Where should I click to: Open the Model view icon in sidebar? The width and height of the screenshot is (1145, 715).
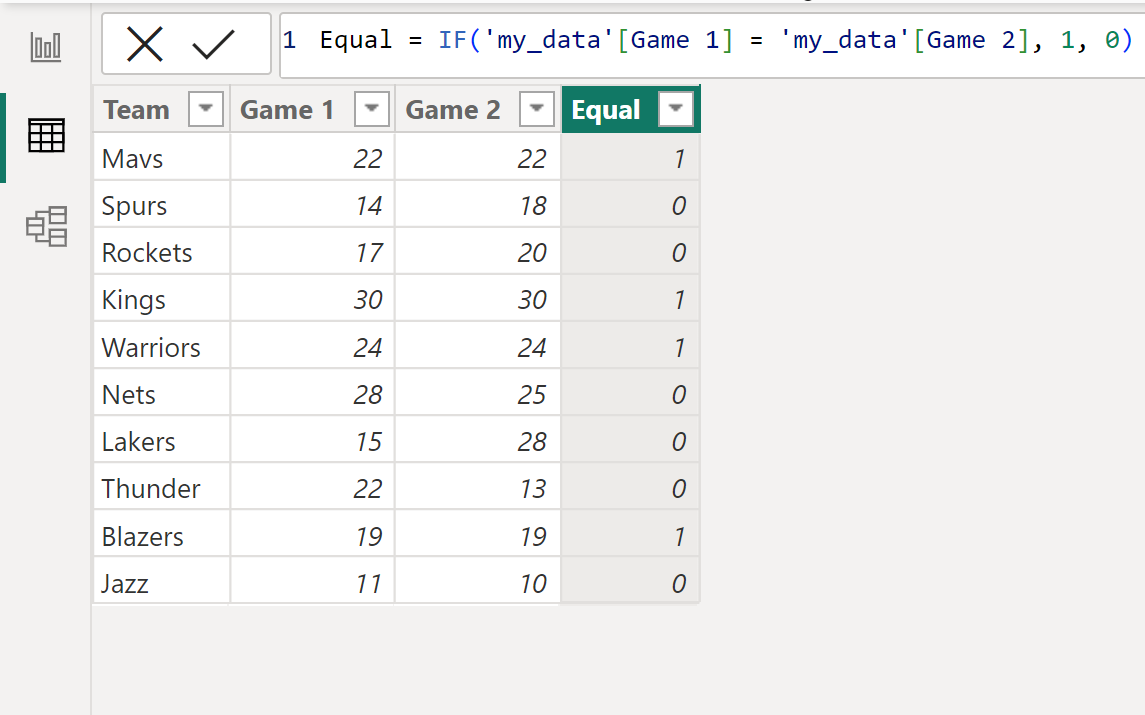(x=47, y=226)
